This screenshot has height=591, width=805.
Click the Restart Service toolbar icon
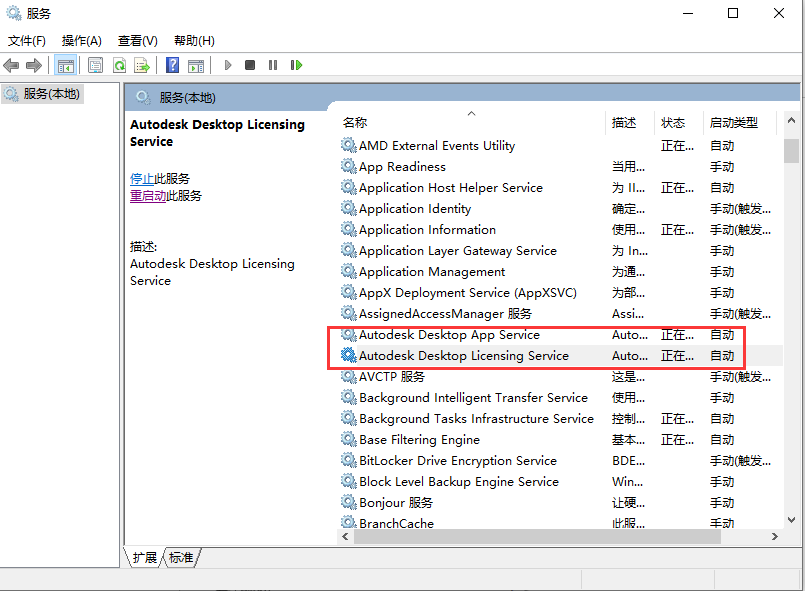click(x=296, y=66)
